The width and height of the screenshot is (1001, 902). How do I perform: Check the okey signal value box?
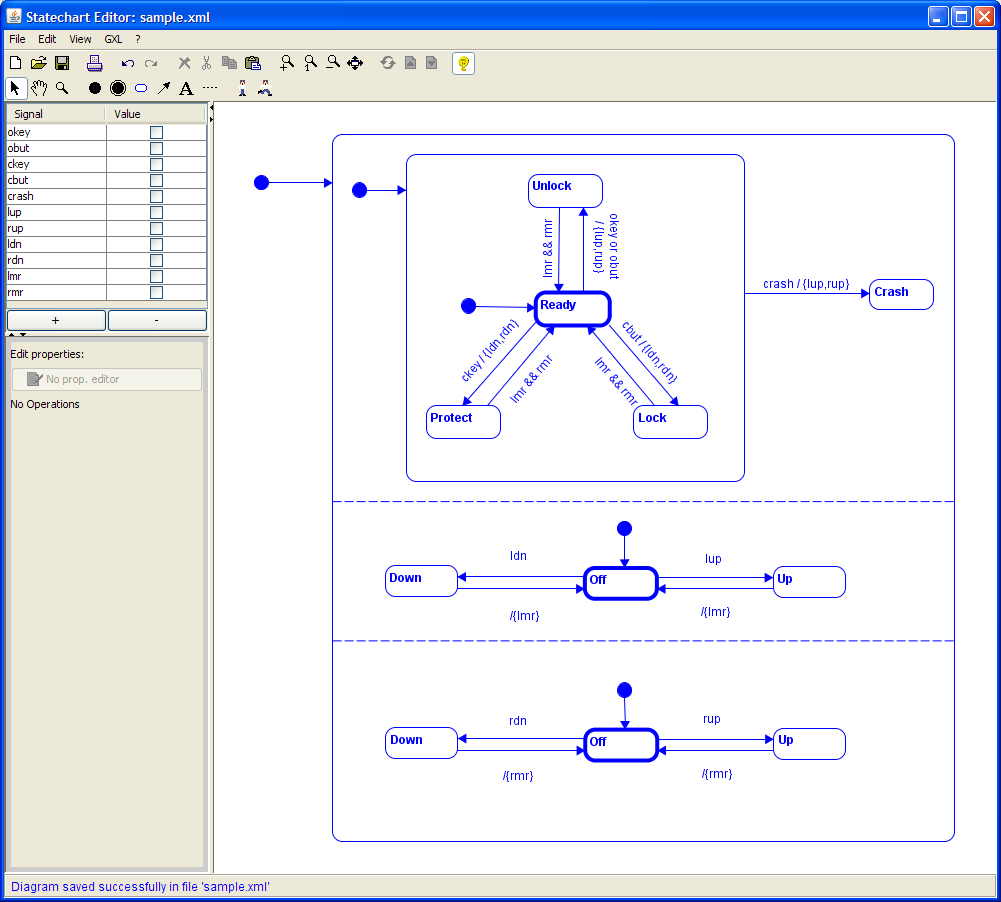pyautogui.click(x=156, y=132)
